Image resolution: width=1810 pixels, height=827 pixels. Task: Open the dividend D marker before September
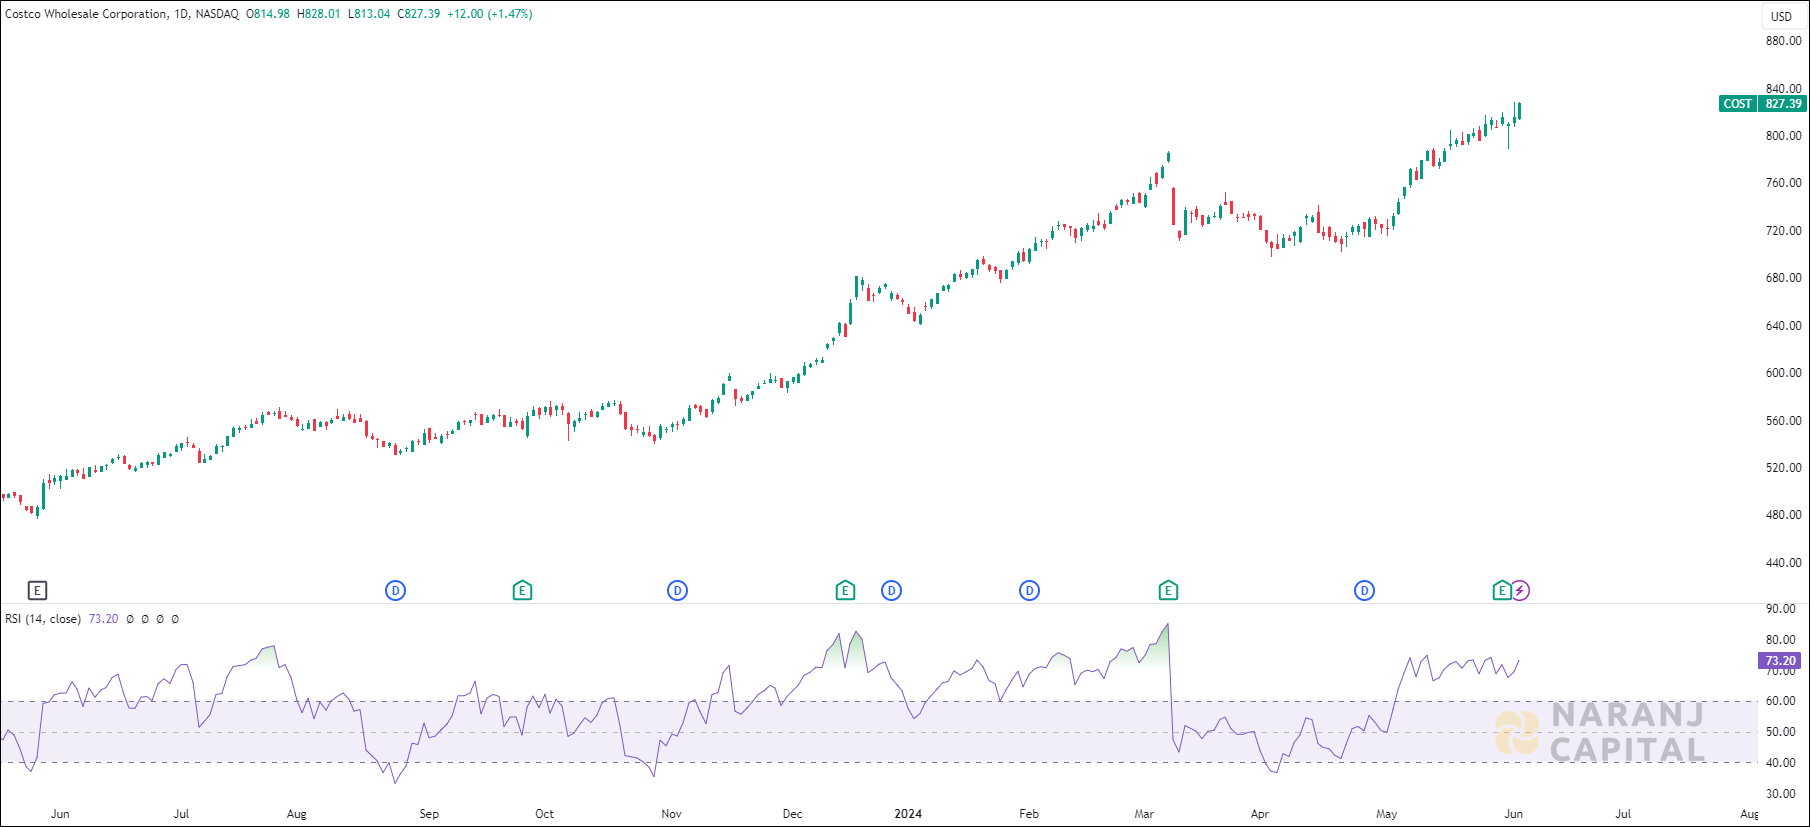(395, 591)
